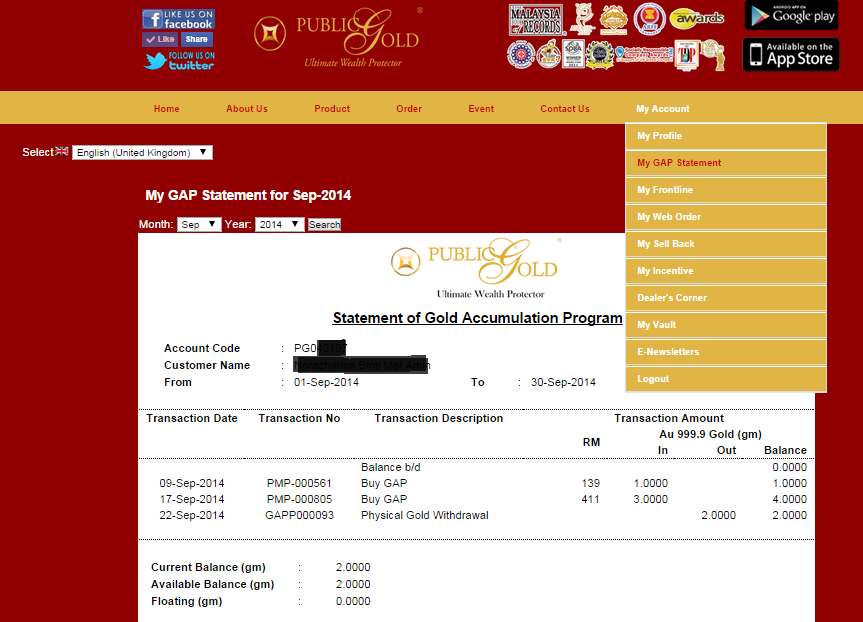863x622 pixels.
Task: Expand the Year dropdown showing 2014
Action: [x=279, y=225]
